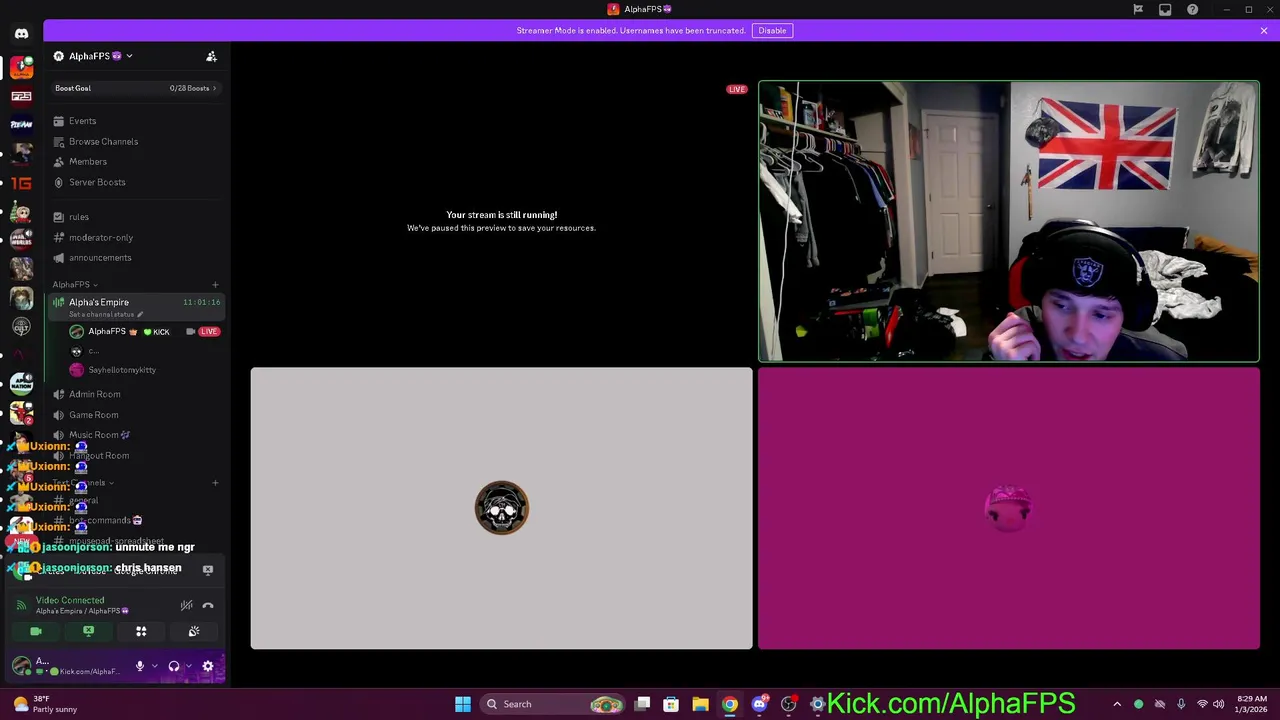Click Set a channel status pencil
Screen dimensions: 1280x720
pyautogui.click(x=139, y=314)
